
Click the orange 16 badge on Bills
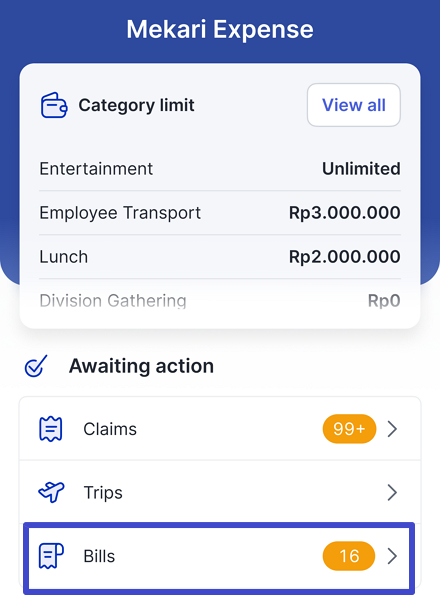[349, 556]
